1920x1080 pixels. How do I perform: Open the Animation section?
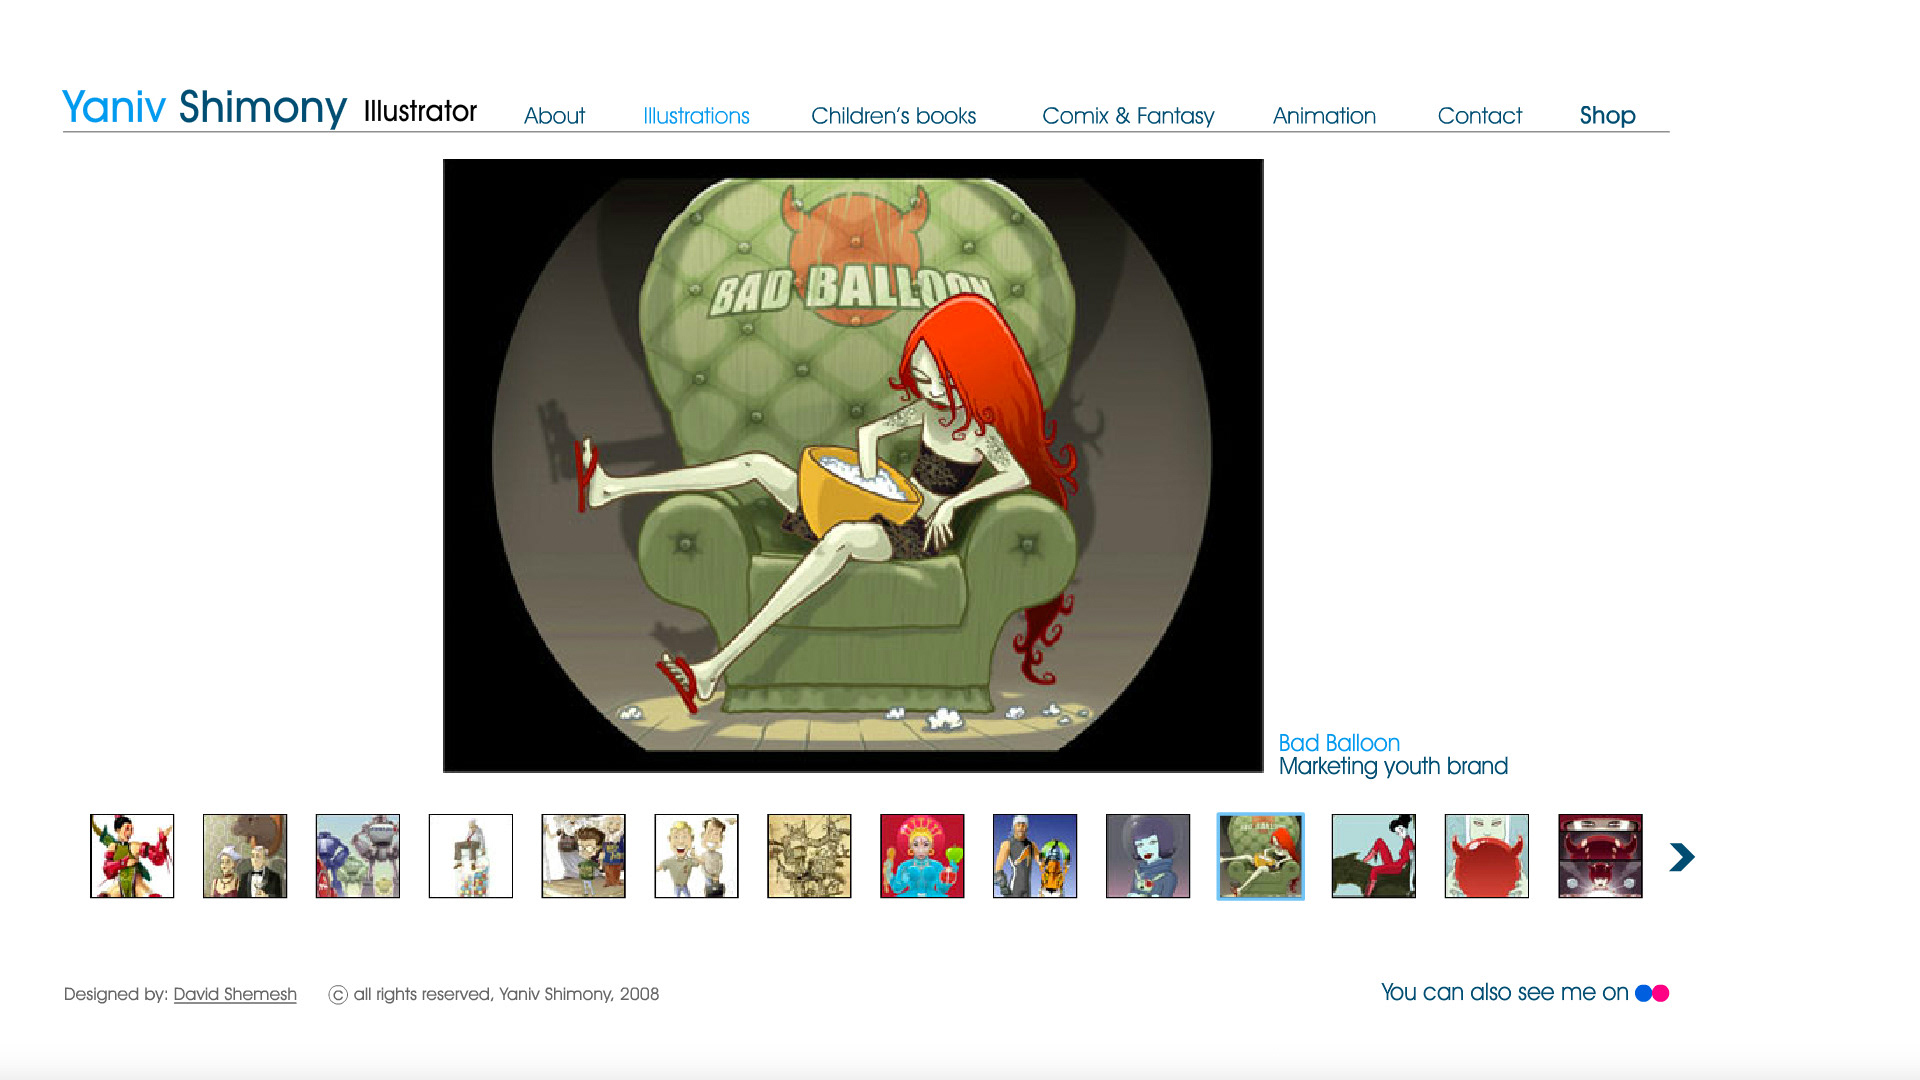[x=1324, y=116]
